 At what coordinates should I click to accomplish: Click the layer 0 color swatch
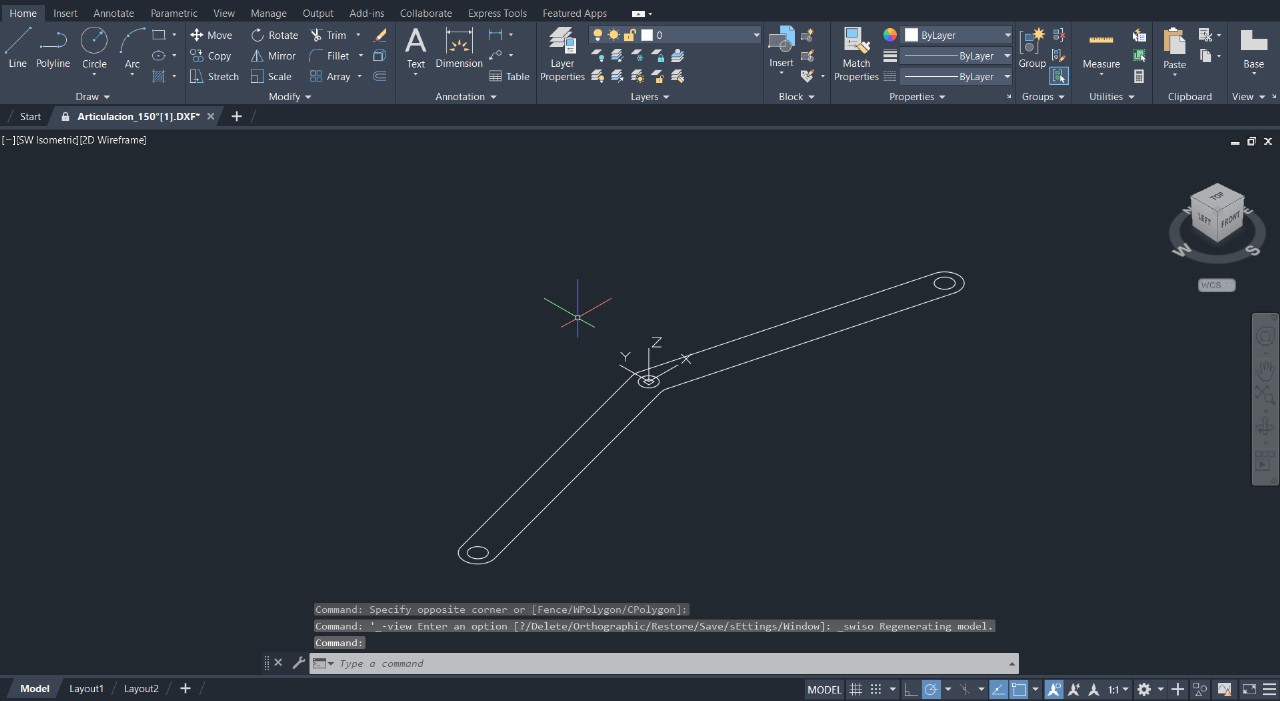(647, 35)
